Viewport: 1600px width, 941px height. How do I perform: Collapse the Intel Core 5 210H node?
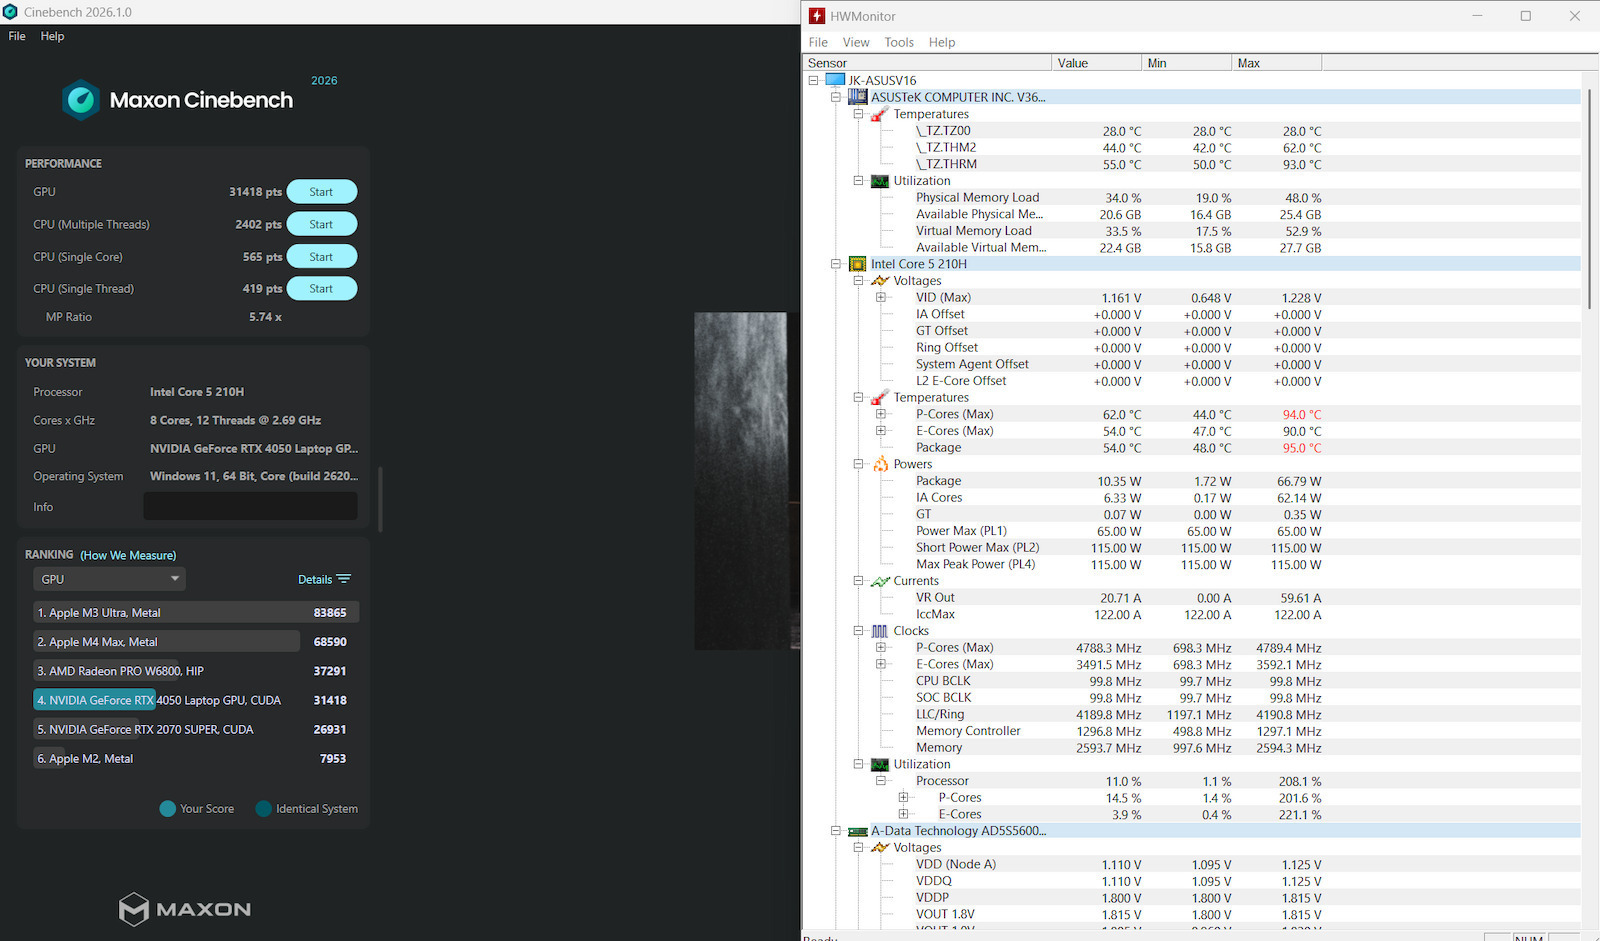coord(836,264)
